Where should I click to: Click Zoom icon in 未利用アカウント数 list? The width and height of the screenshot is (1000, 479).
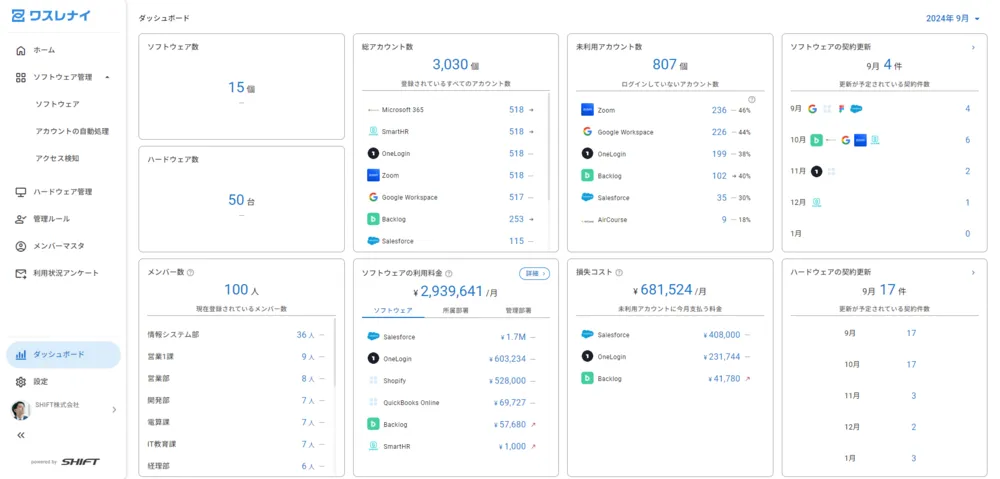pyautogui.click(x=587, y=110)
